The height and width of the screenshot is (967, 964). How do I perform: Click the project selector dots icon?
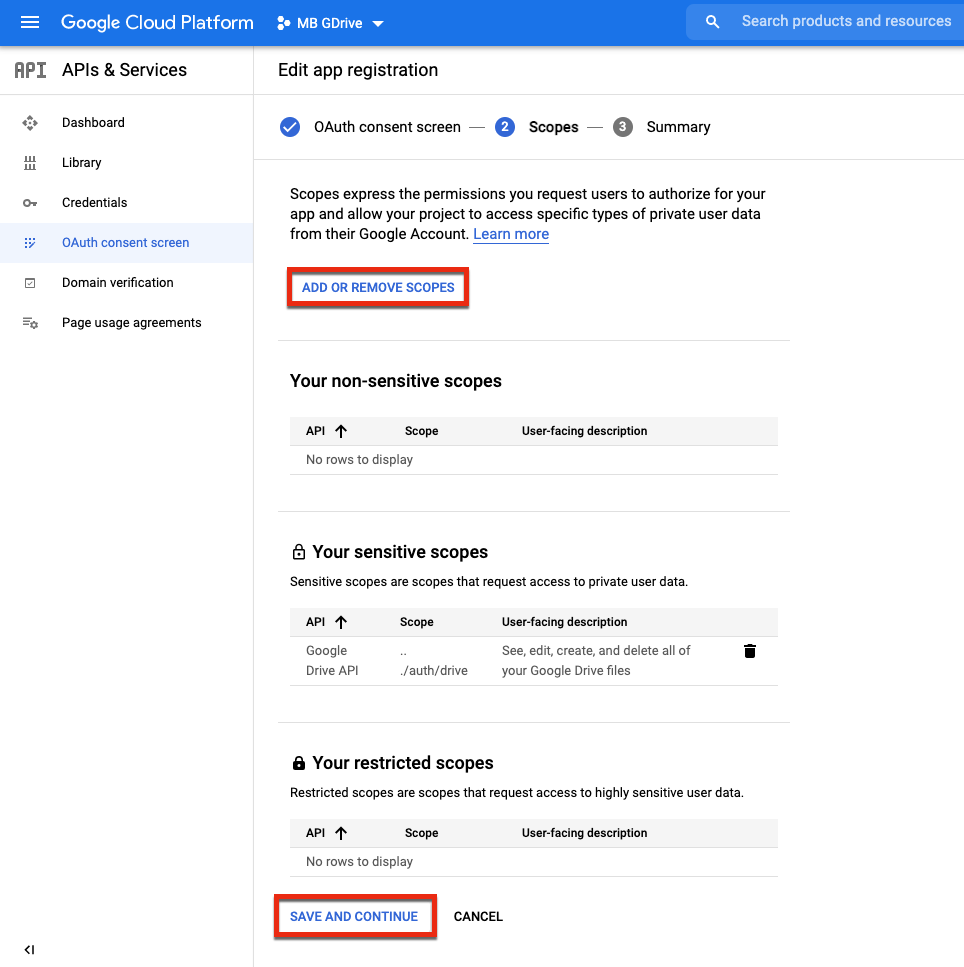coord(283,23)
